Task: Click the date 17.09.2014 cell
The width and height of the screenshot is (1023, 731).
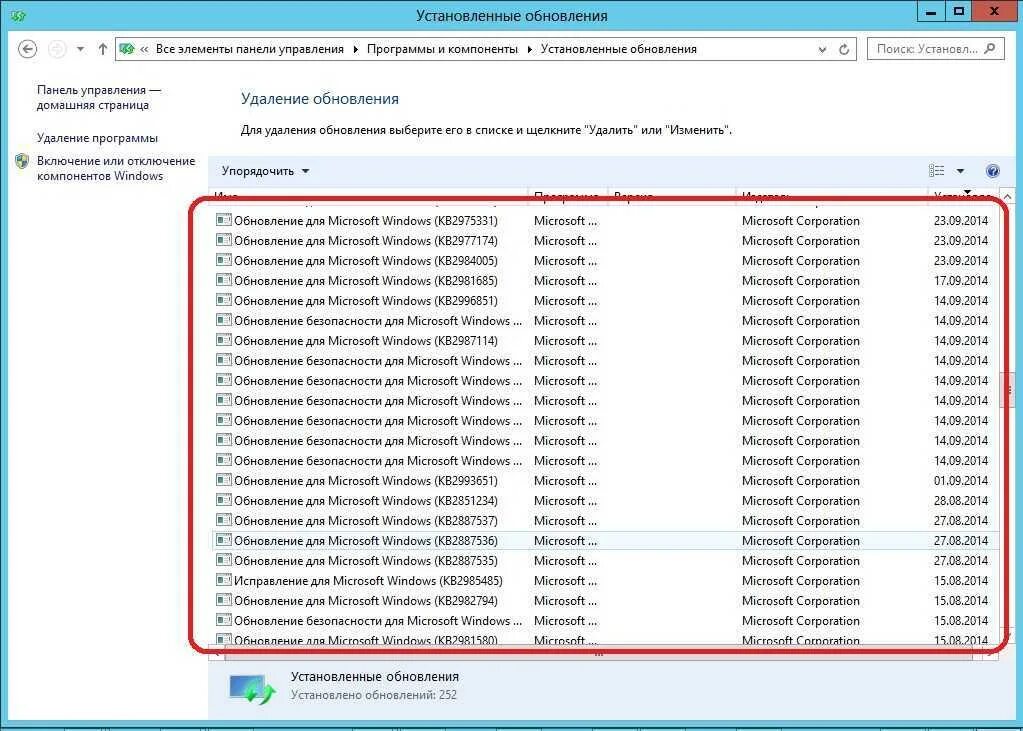Action: pyautogui.click(x=961, y=281)
